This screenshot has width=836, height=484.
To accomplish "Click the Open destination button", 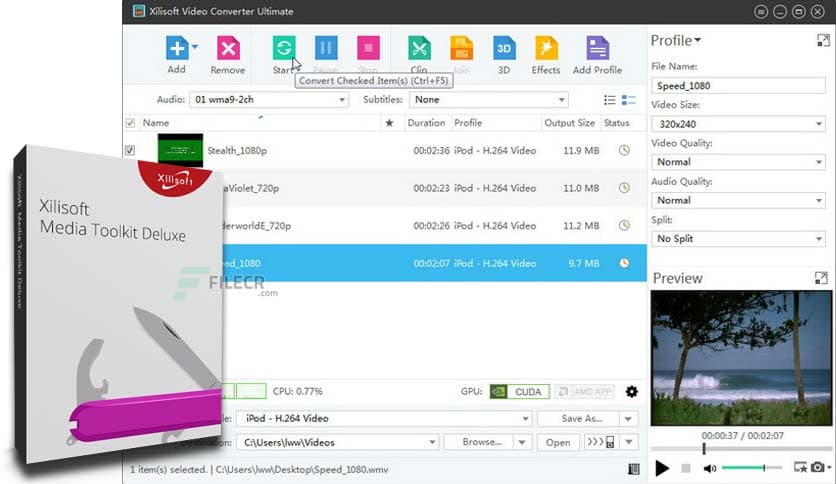I will click(558, 442).
